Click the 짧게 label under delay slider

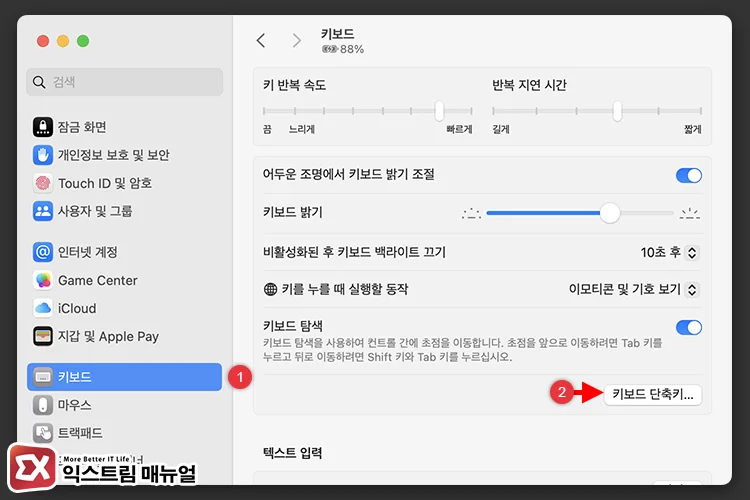click(693, 129)
